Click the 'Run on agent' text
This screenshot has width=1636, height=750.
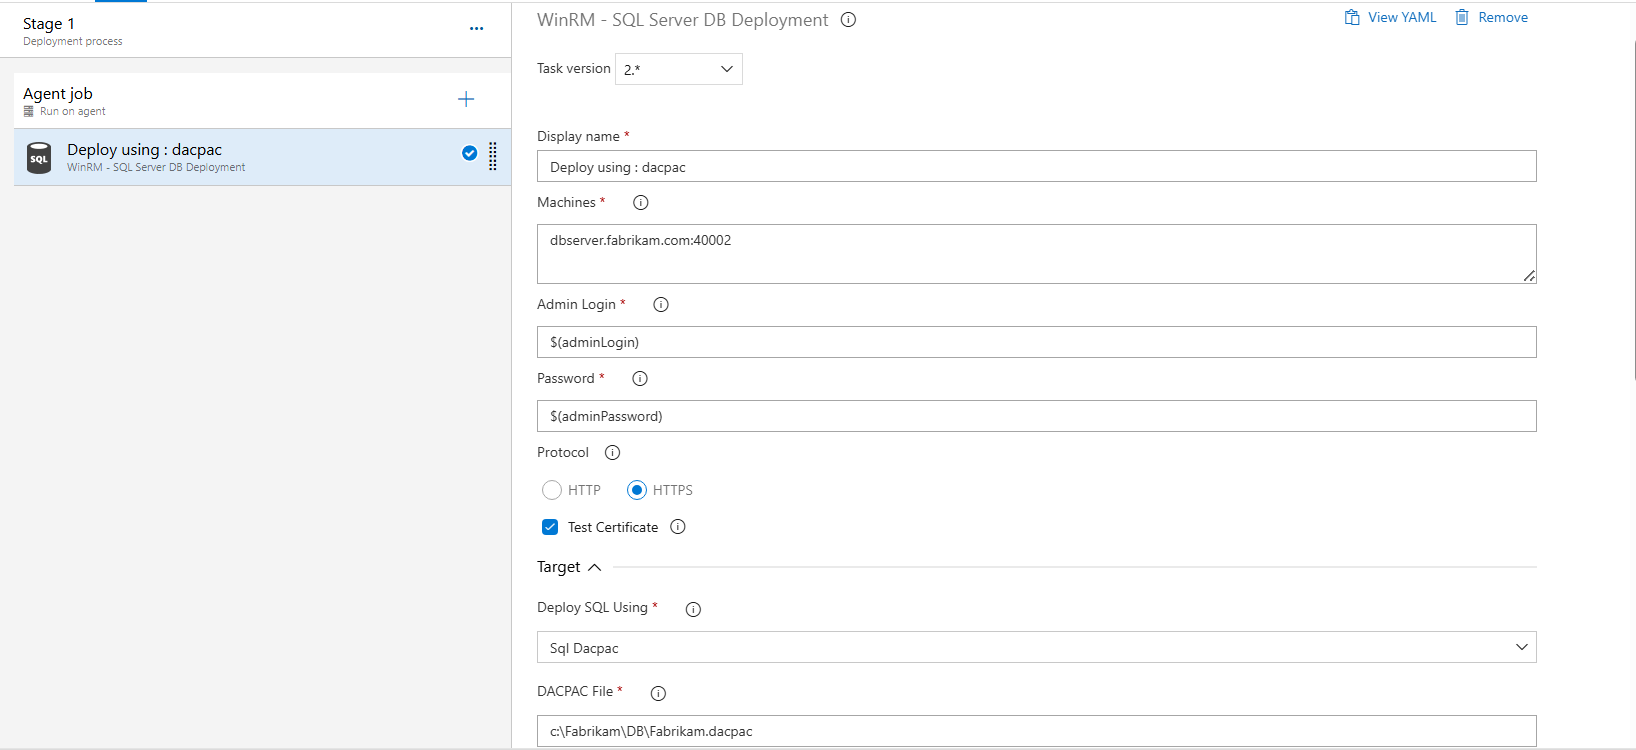tap(72, 111)
